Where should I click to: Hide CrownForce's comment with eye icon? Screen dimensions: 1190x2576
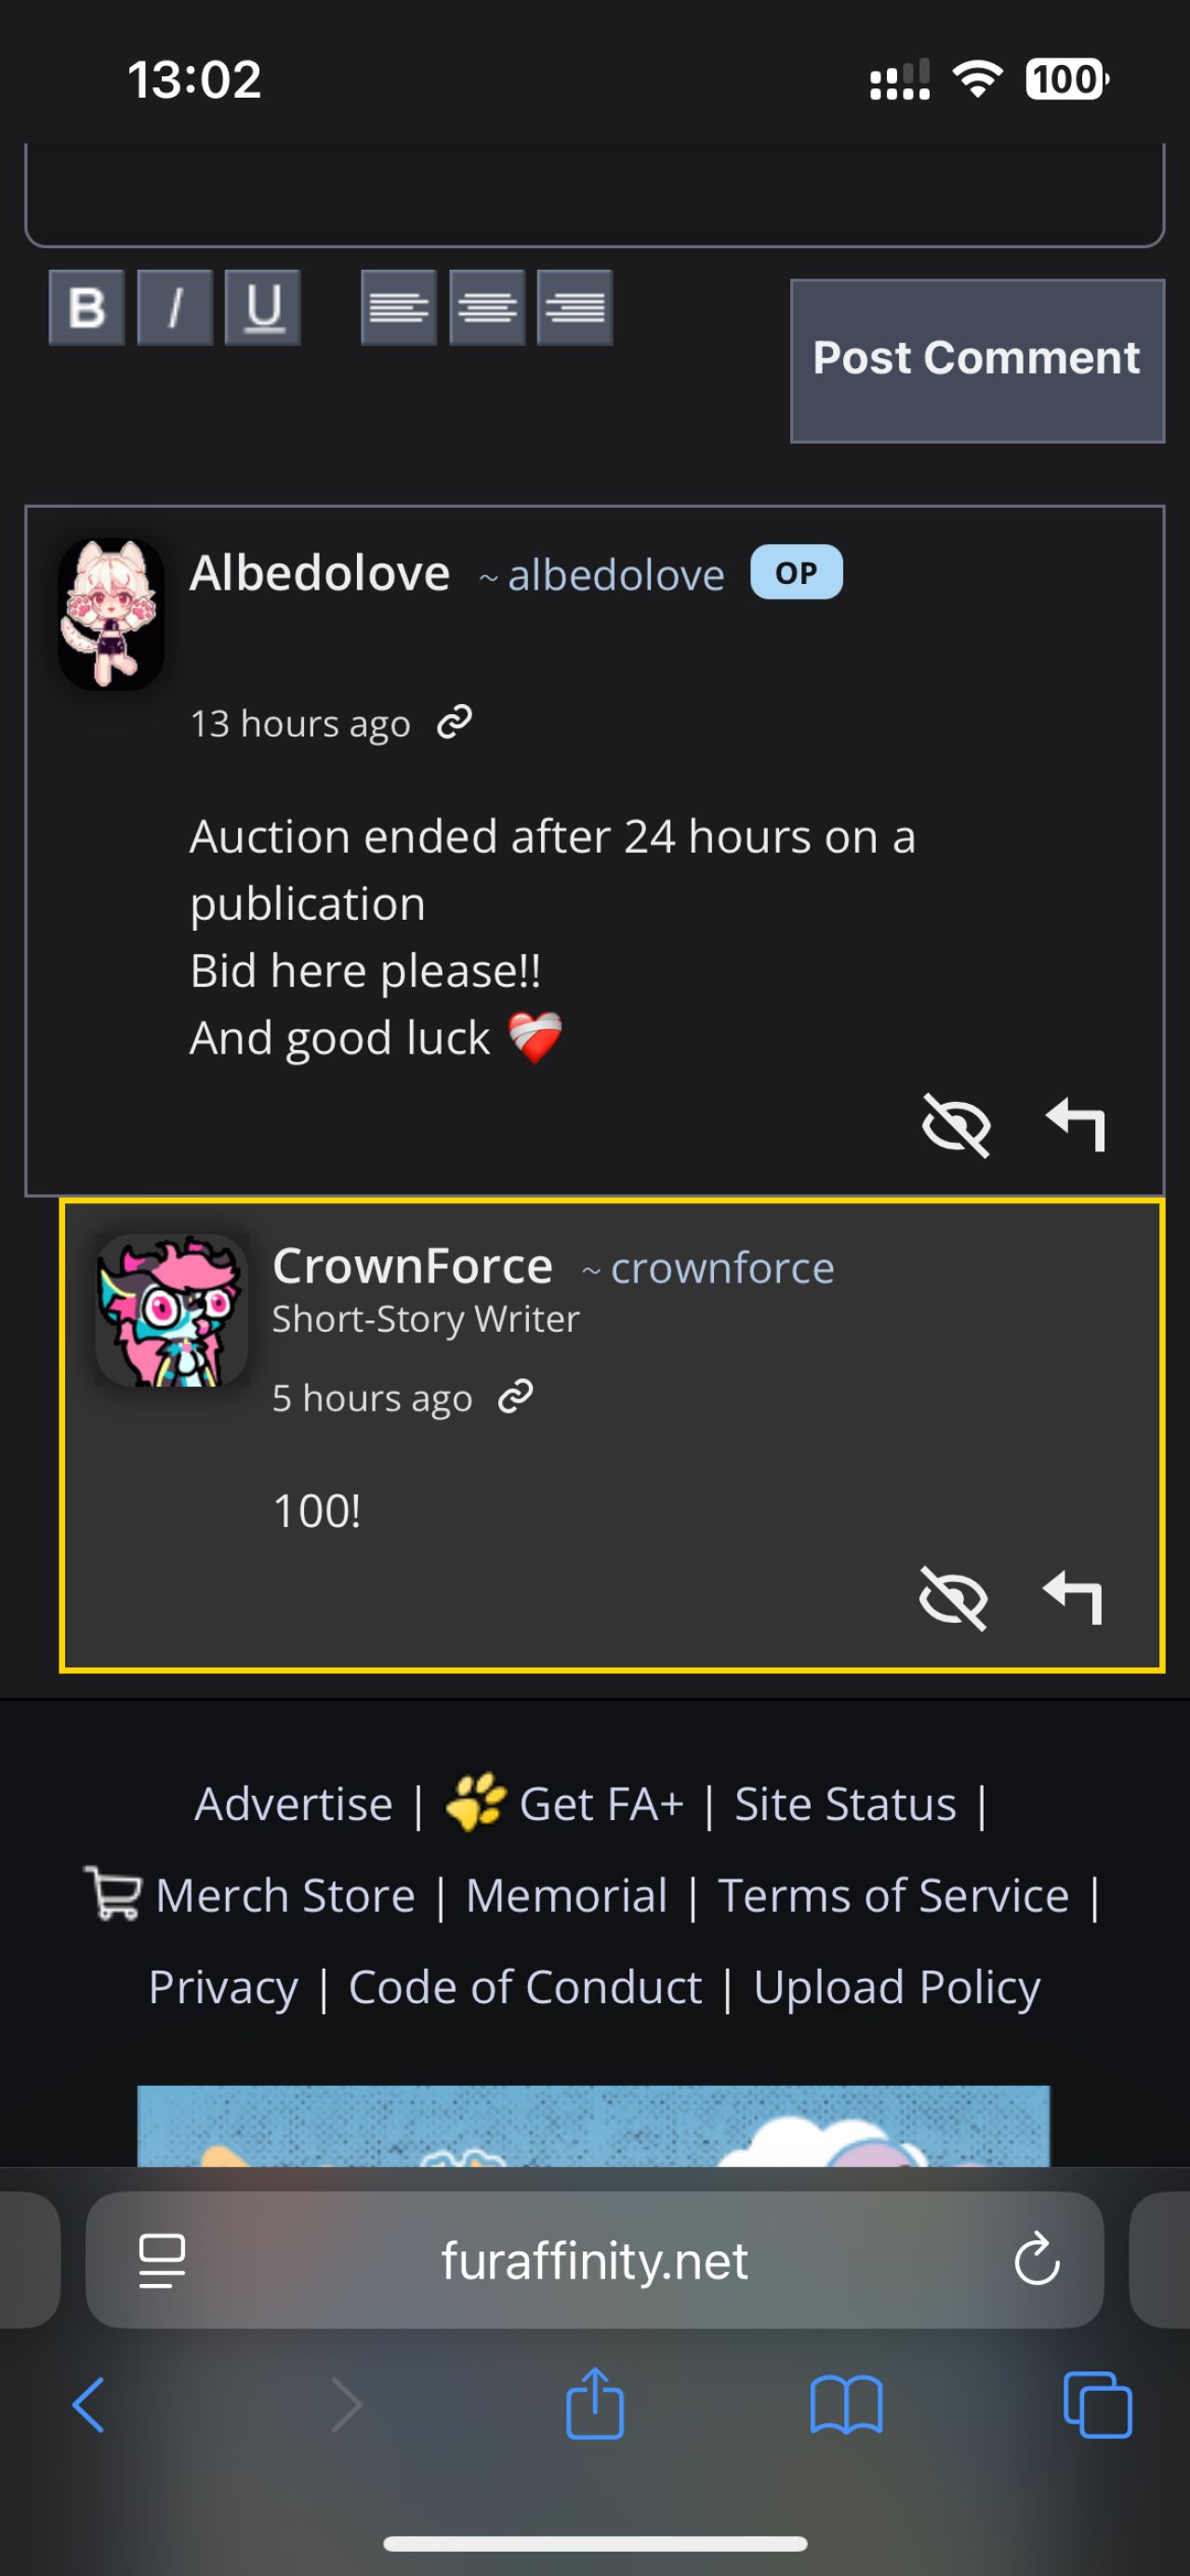[952, 1598]
